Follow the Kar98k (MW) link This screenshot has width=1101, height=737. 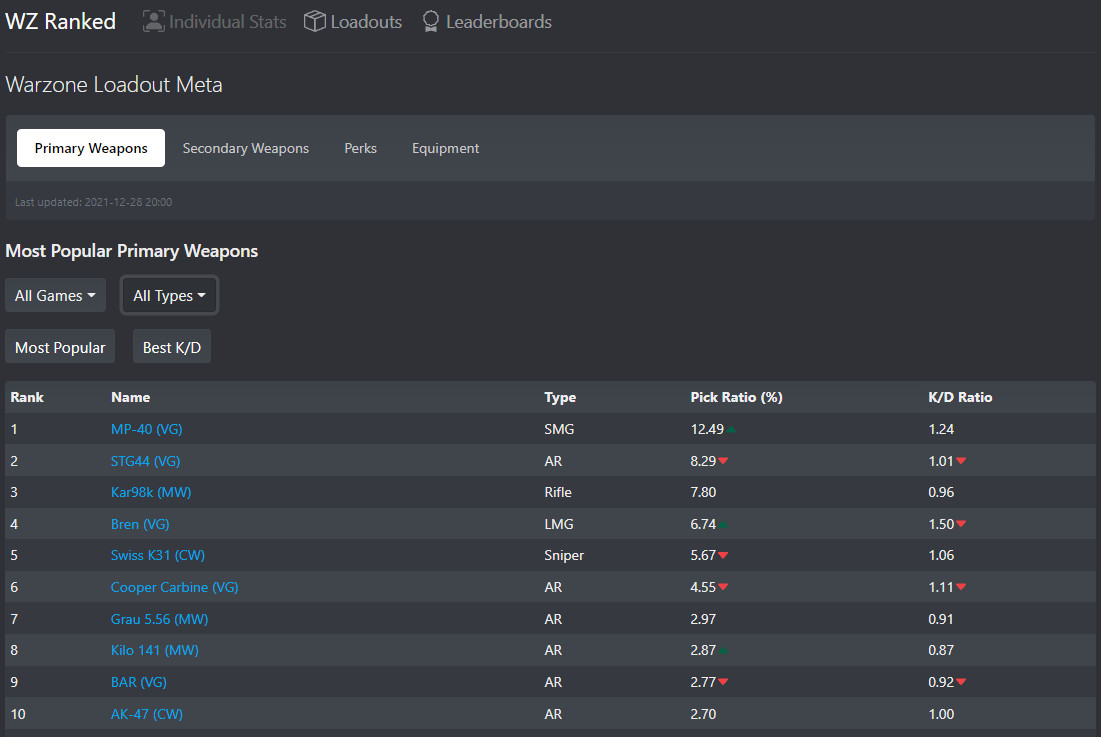[151, 492]
